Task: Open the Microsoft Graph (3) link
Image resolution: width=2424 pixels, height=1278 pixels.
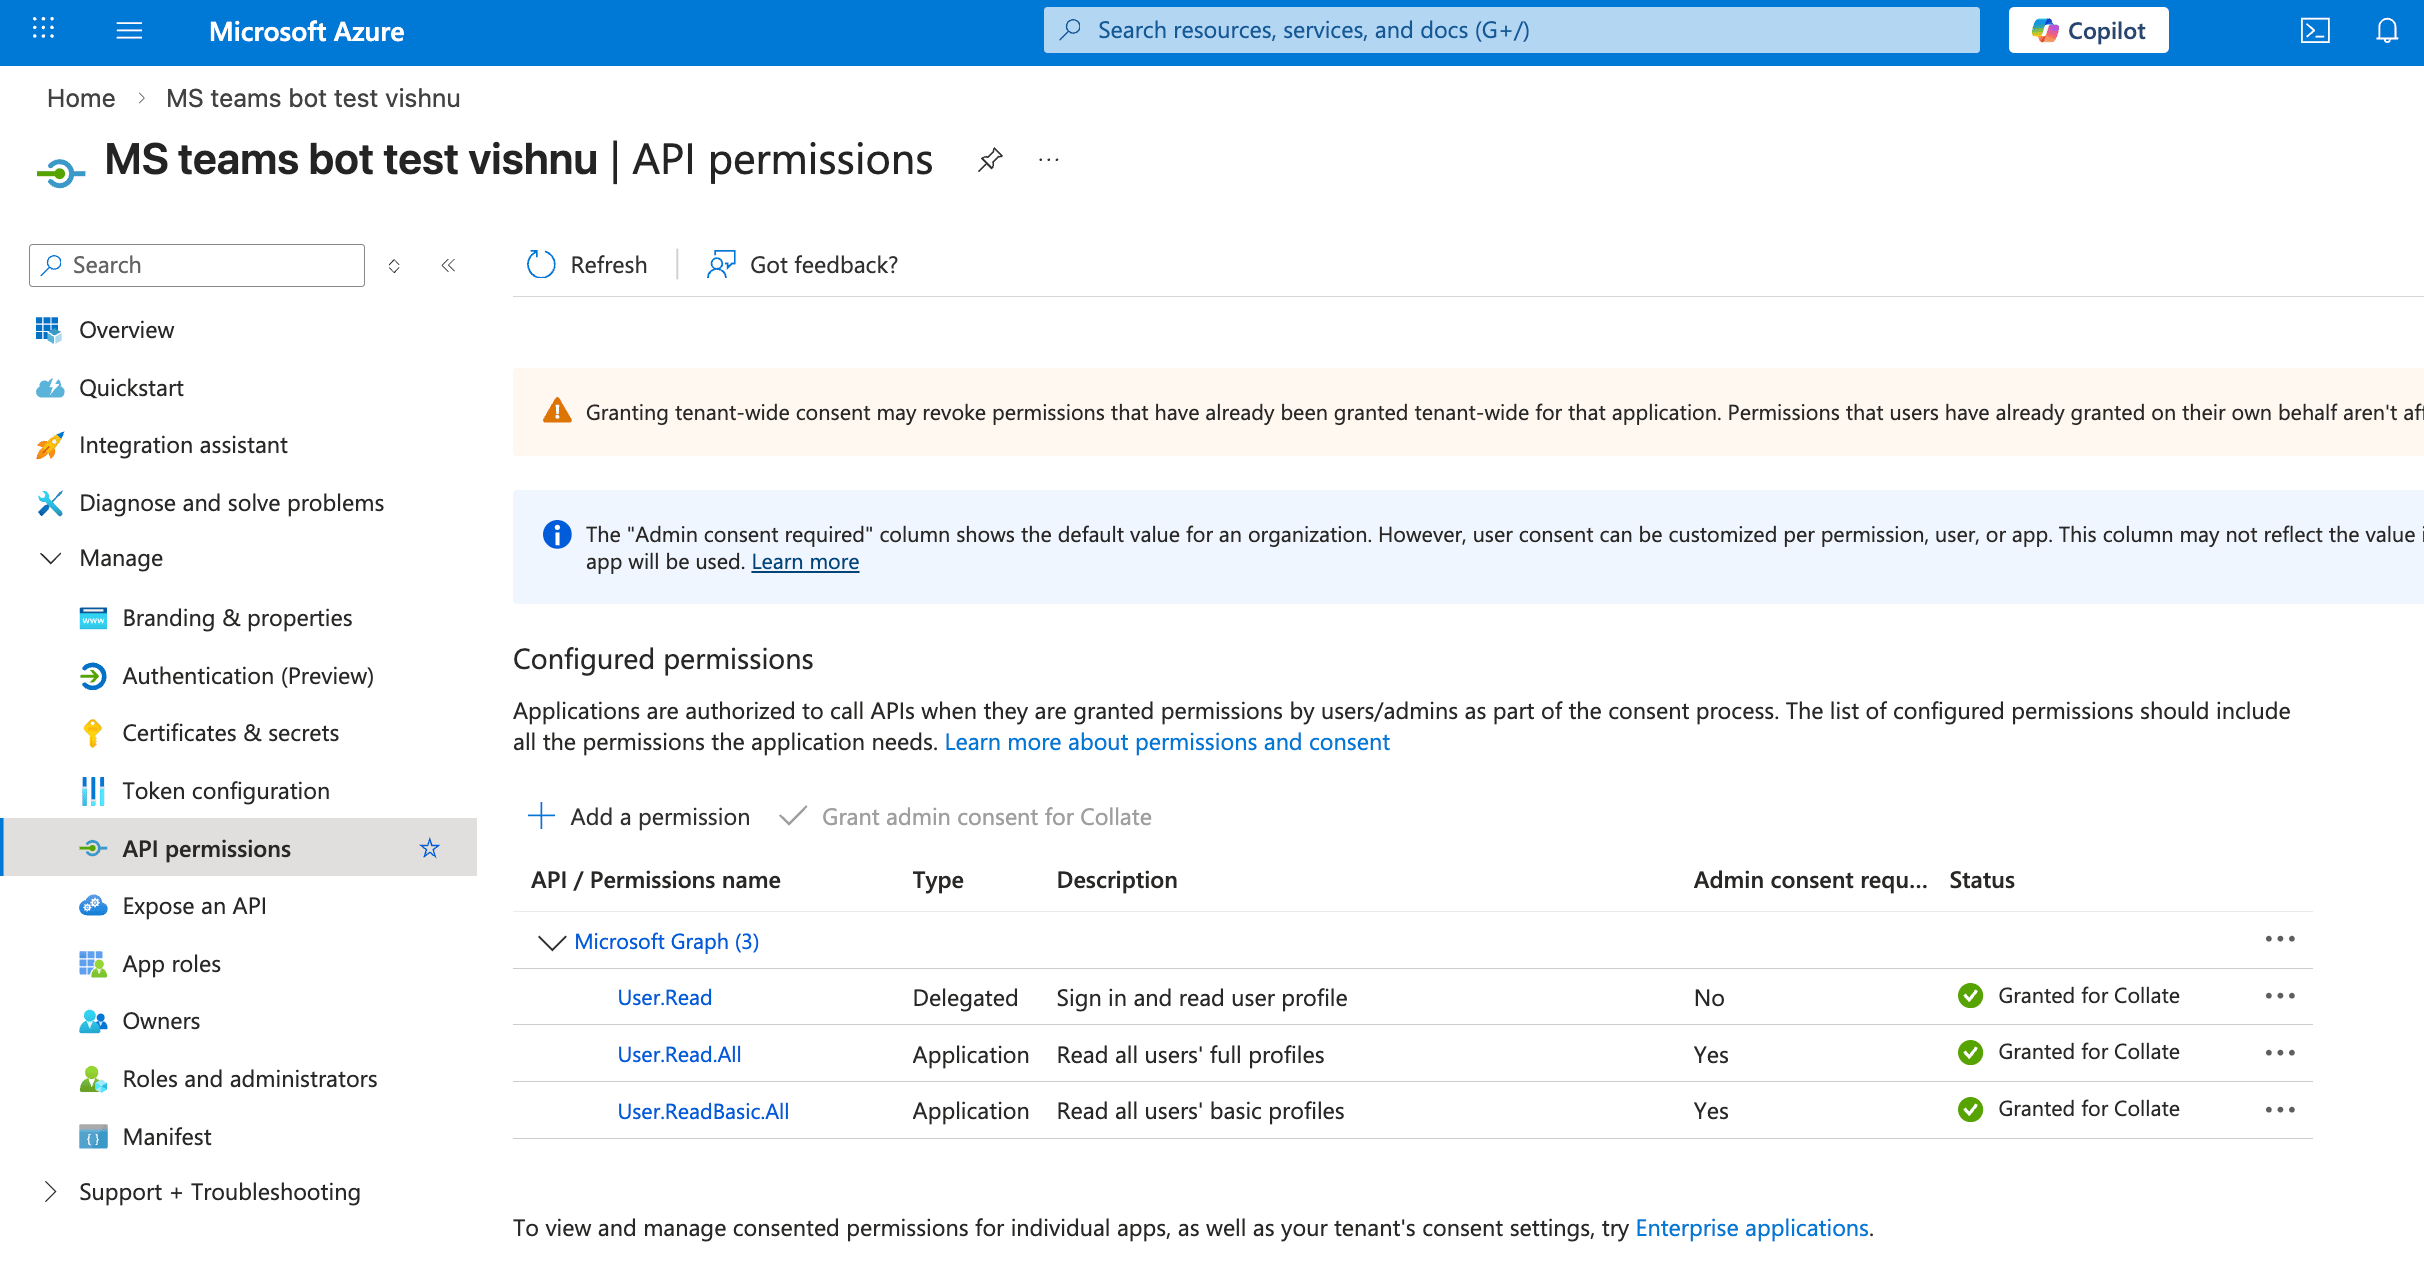Action: (x=666, y=942)
